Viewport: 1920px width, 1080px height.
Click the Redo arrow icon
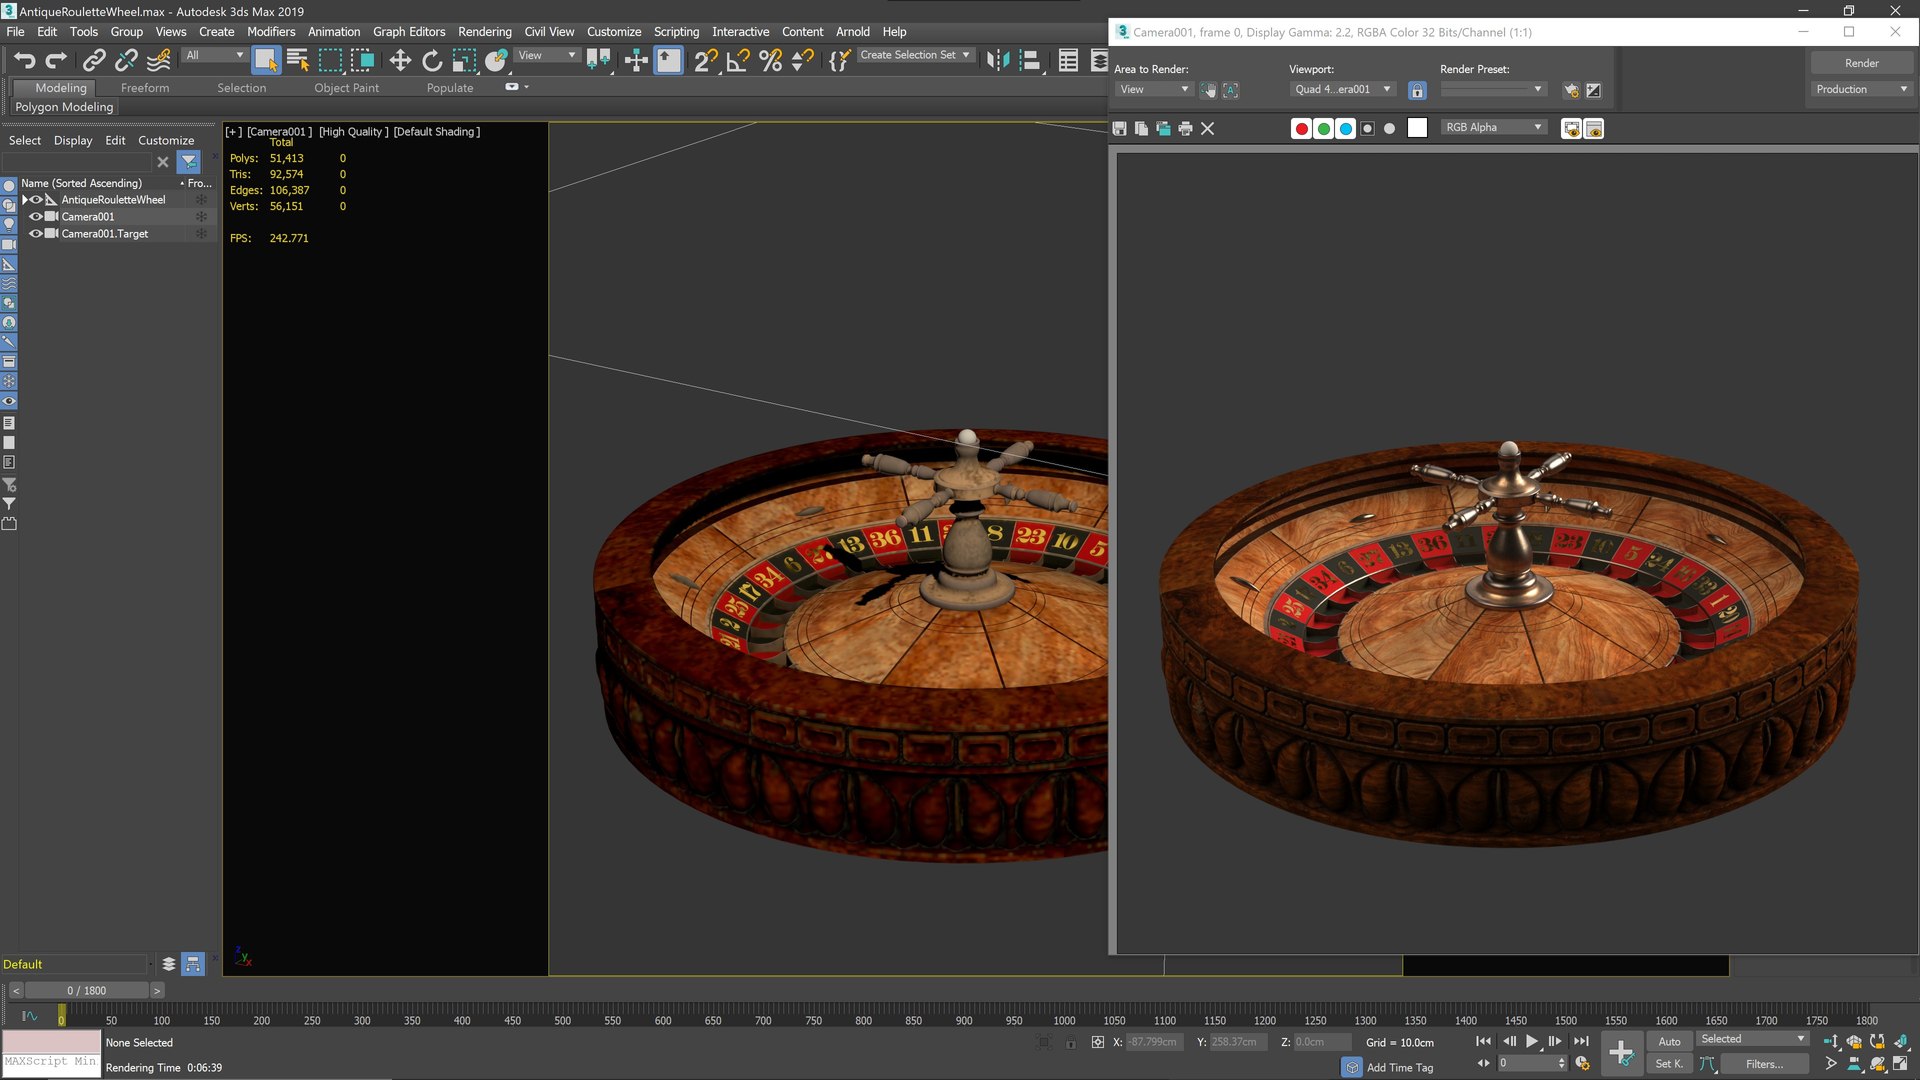(57, 61)
